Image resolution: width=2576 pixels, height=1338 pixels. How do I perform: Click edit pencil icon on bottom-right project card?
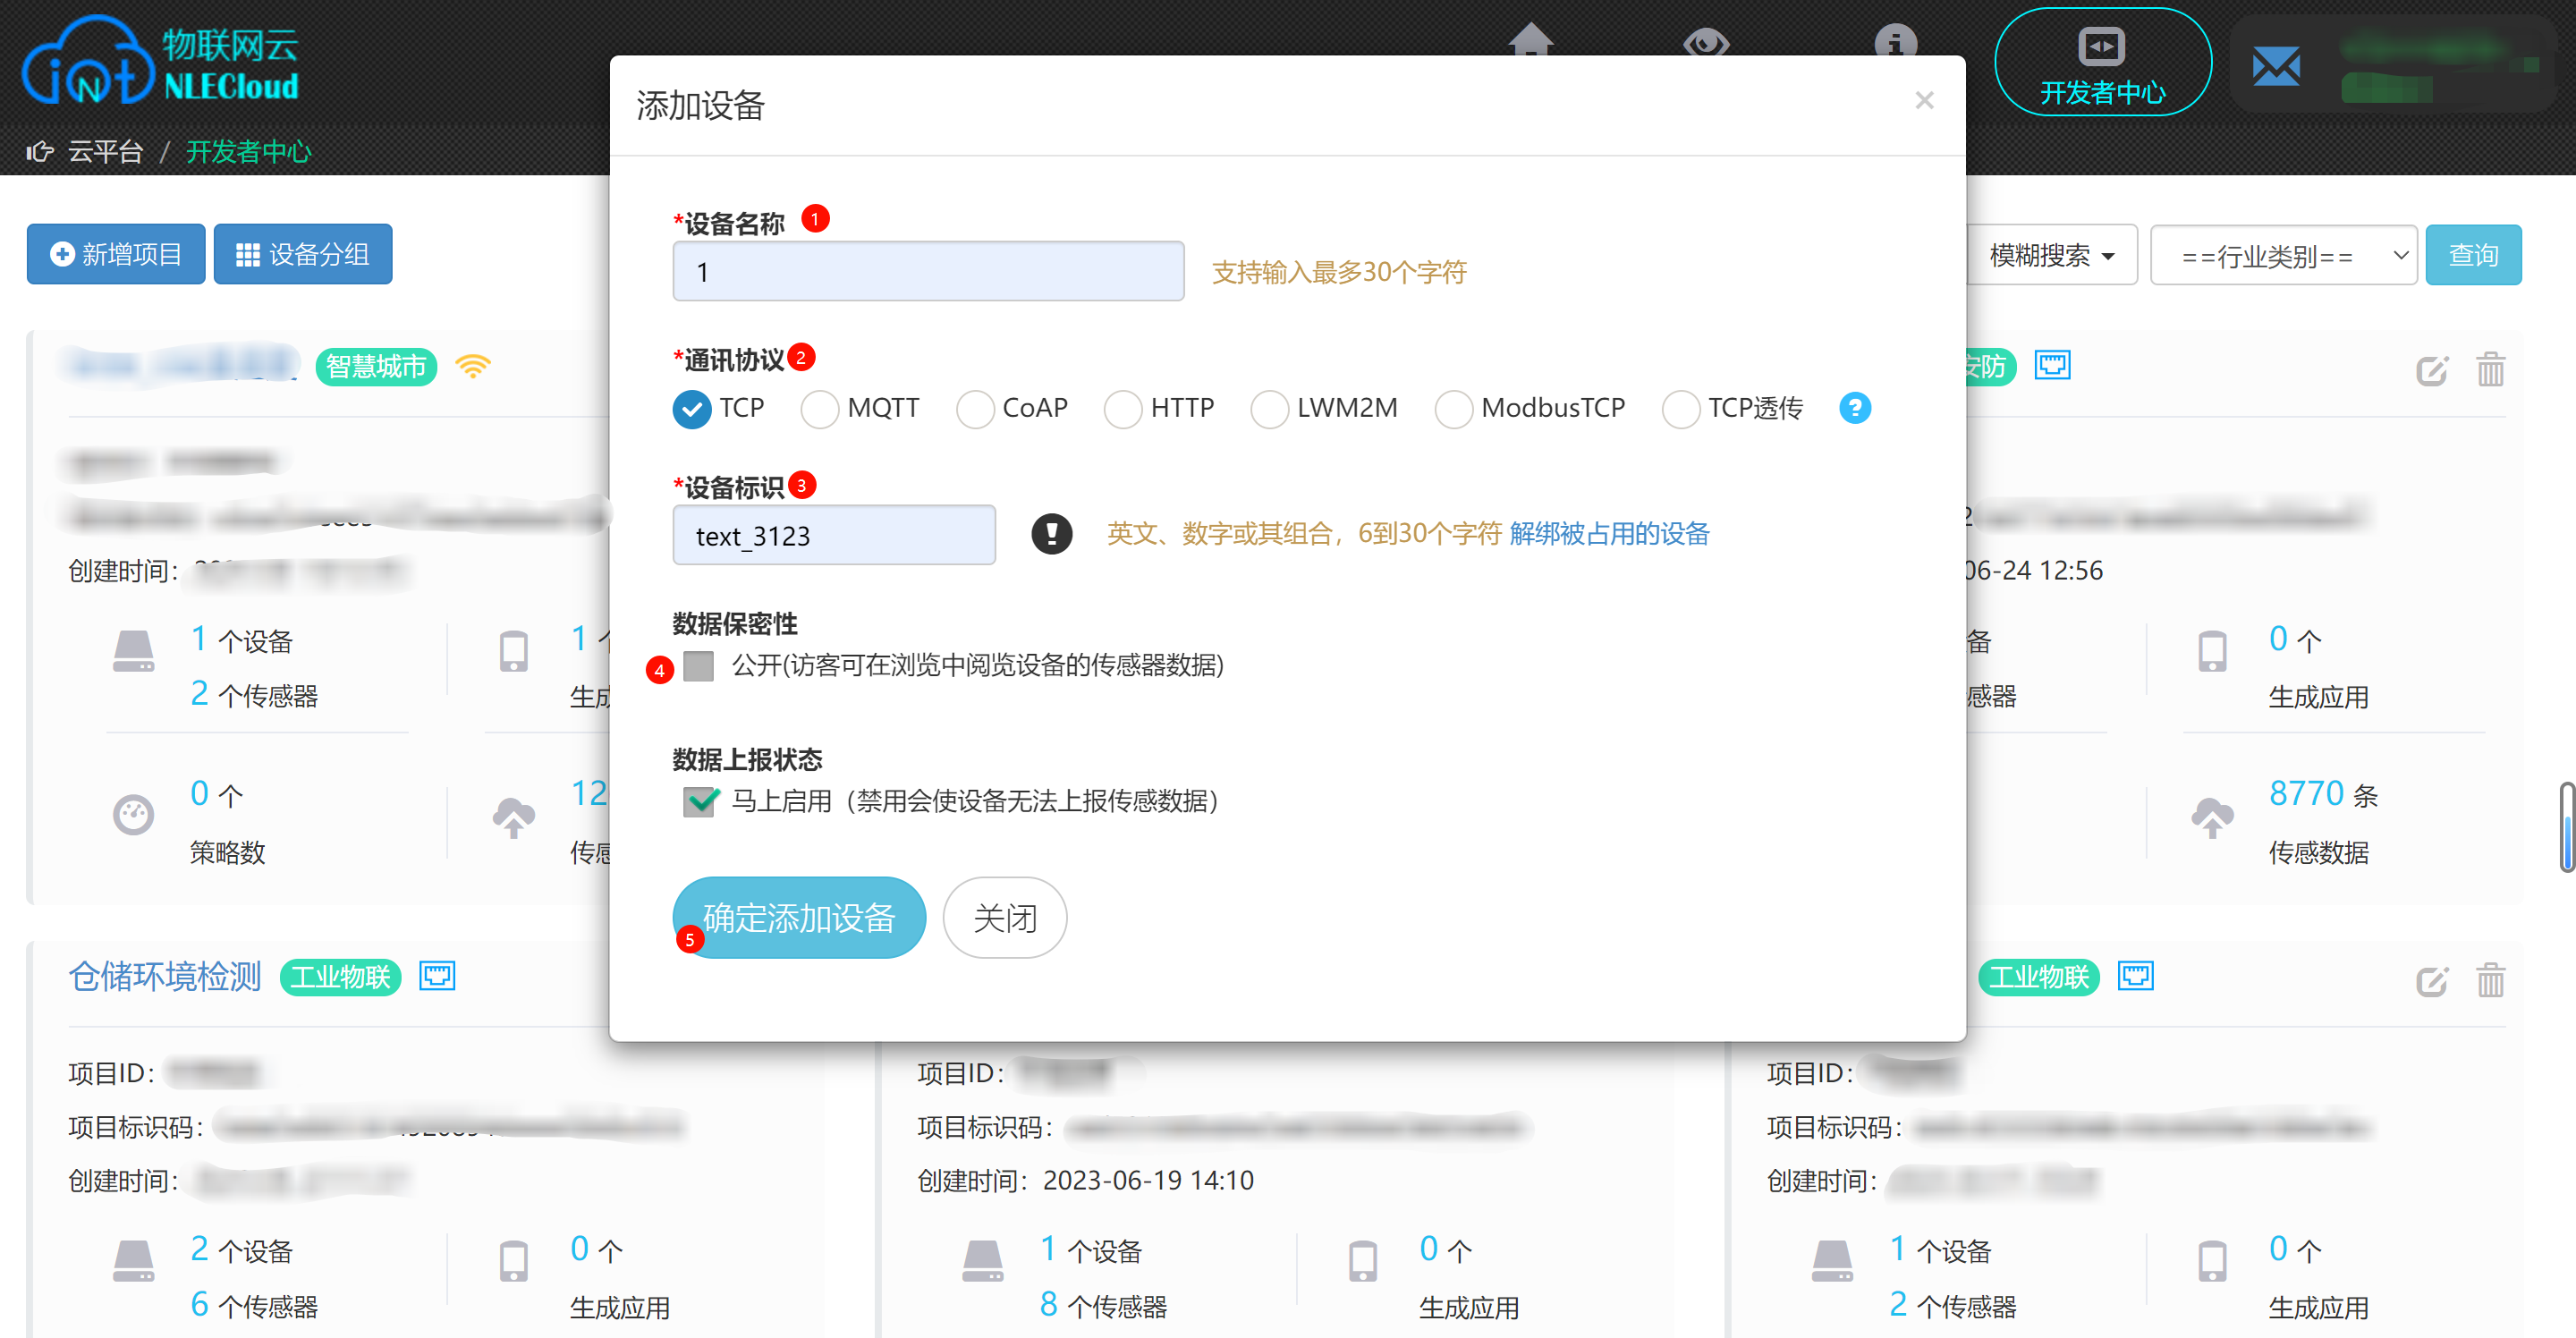[x=2431, y=980]
